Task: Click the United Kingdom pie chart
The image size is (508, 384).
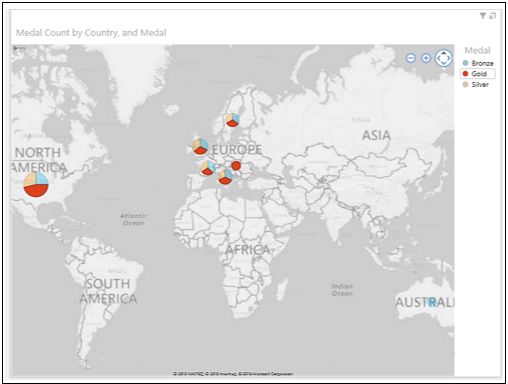Action: [200, 147]
